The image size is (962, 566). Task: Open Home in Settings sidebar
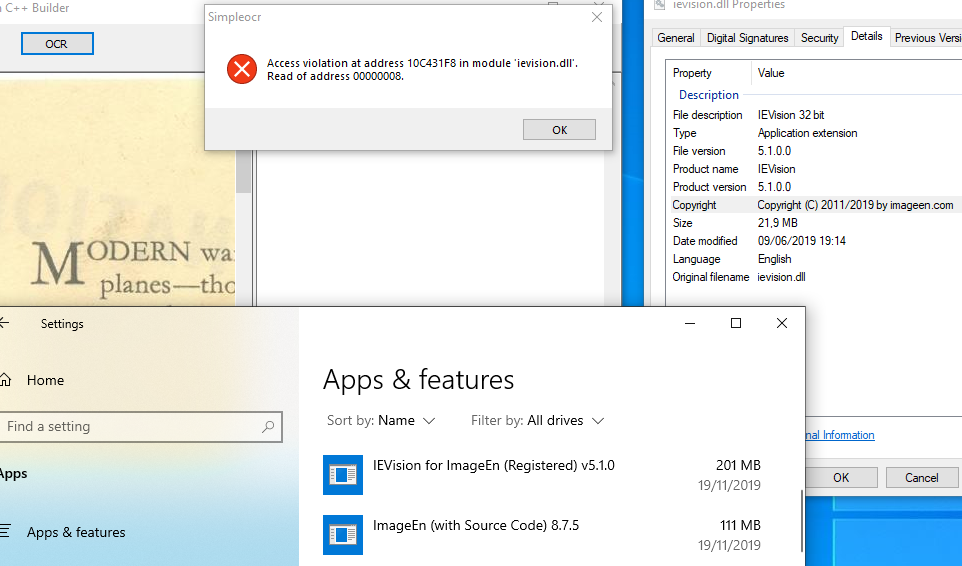pos(45,380)
